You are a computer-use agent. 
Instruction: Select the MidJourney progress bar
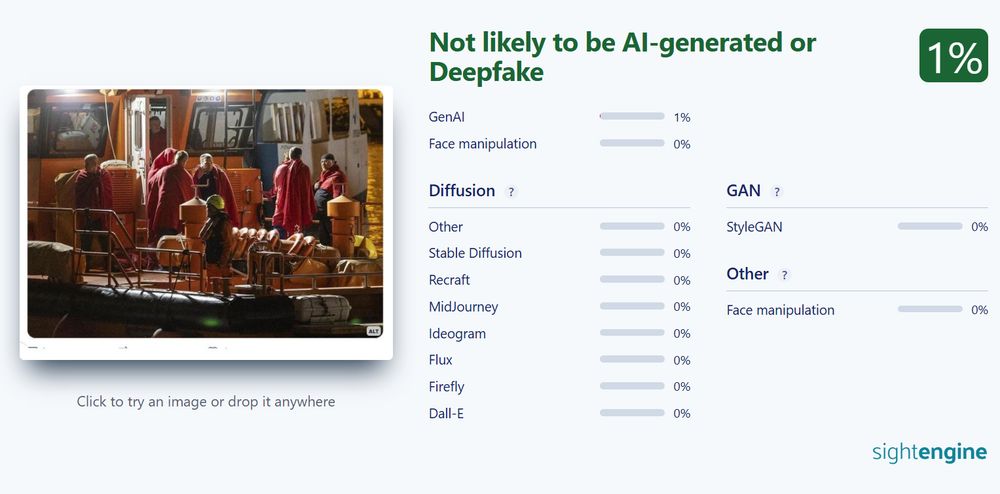pos(632,307)
